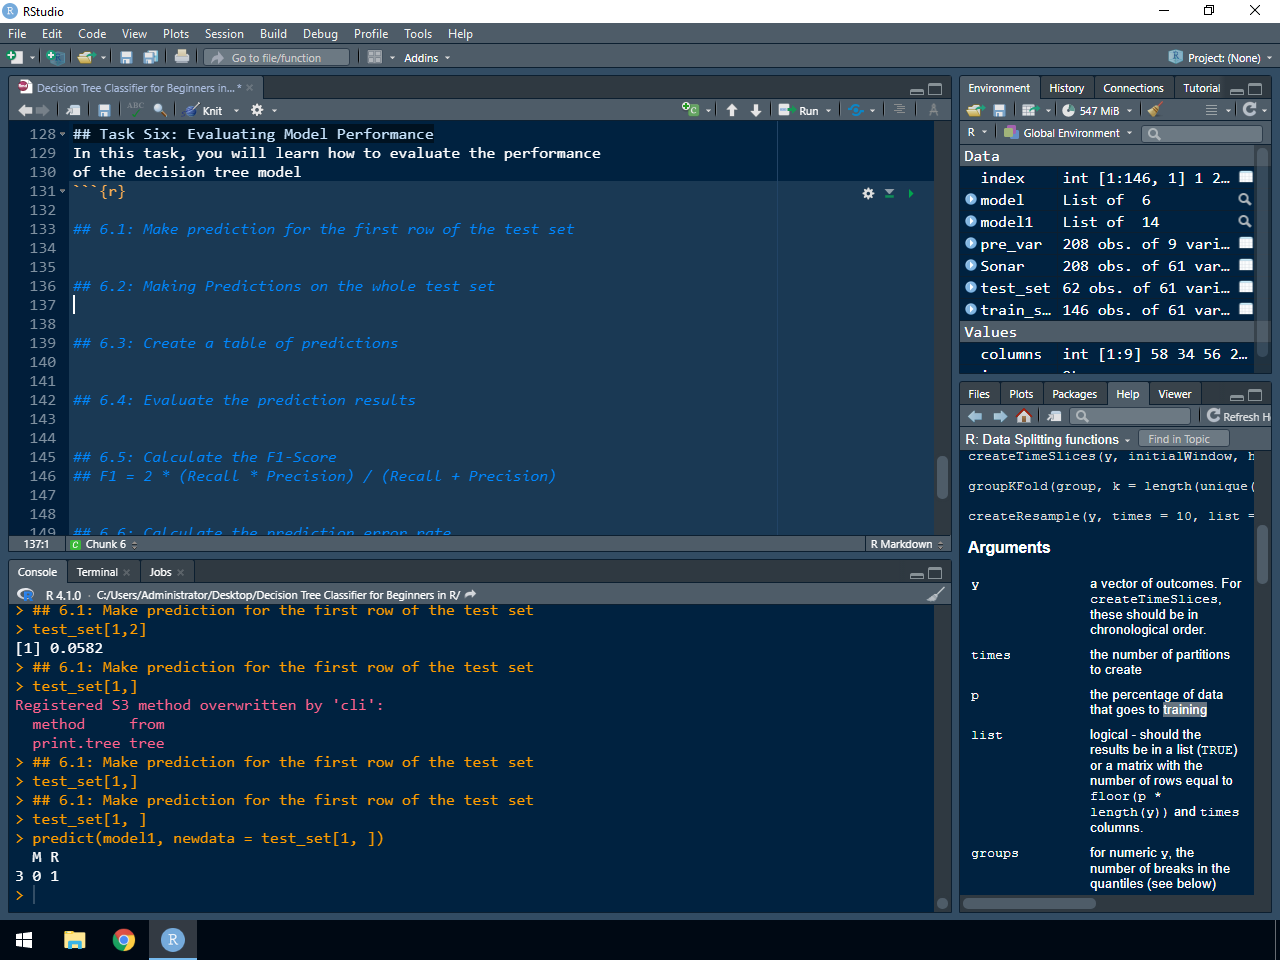Click the code editor vertical scrollbar
This screenshot has width=1280, height=960.
pos(942,477)
